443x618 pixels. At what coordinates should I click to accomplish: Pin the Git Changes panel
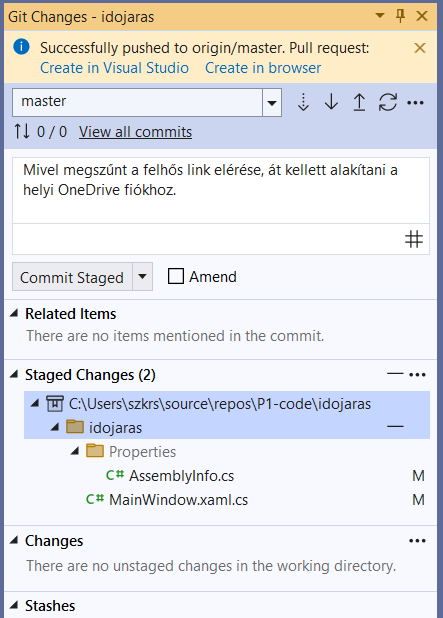400,16
